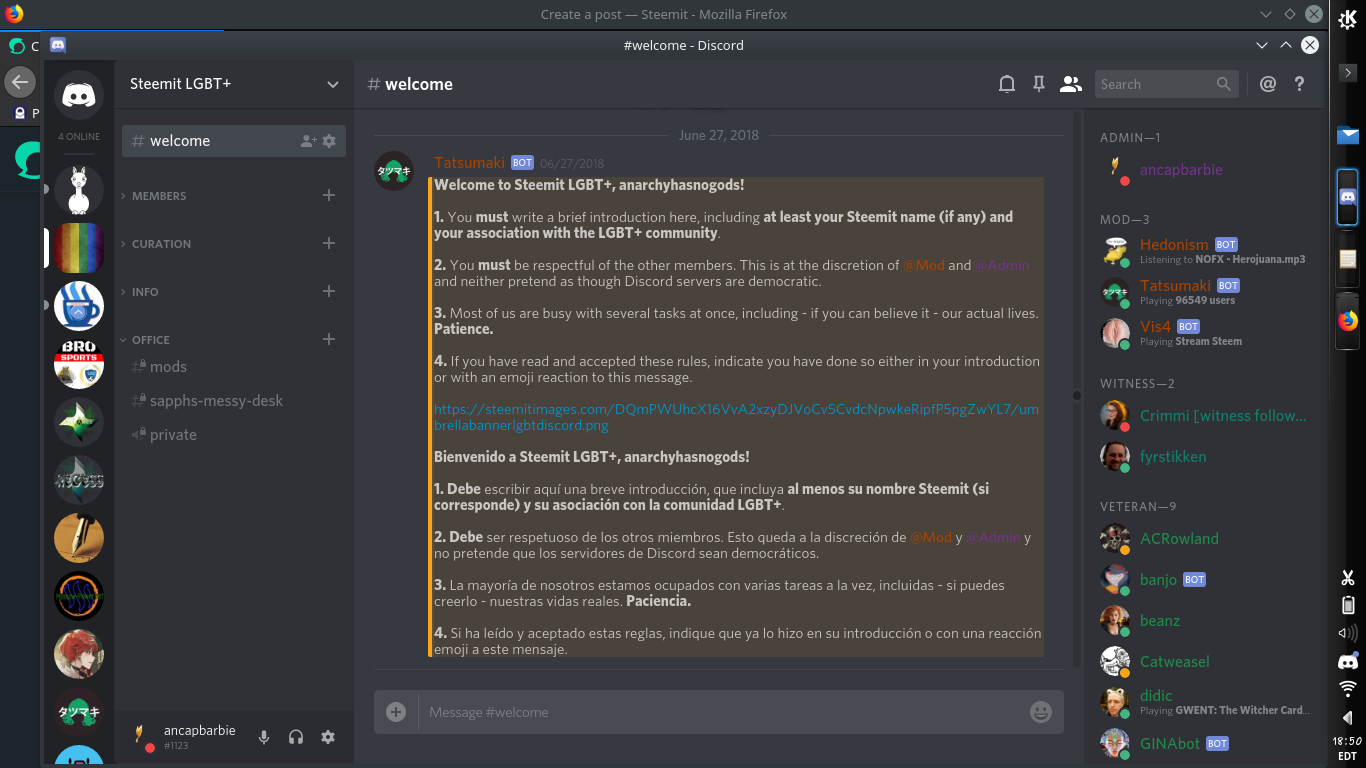Open the red-haired anime avatar server

79,654
